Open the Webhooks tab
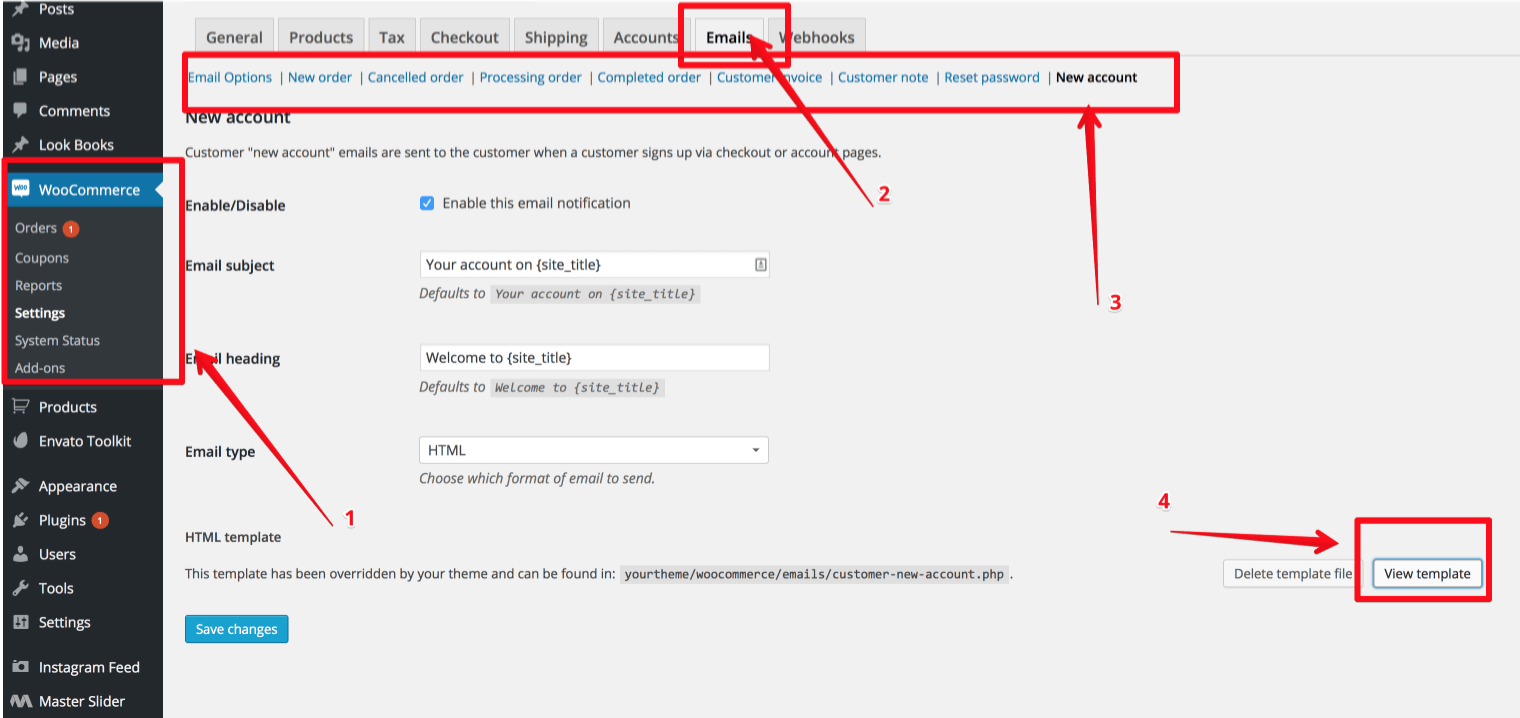This screenshot has height=718, width=1520. (x=817, y=36)
